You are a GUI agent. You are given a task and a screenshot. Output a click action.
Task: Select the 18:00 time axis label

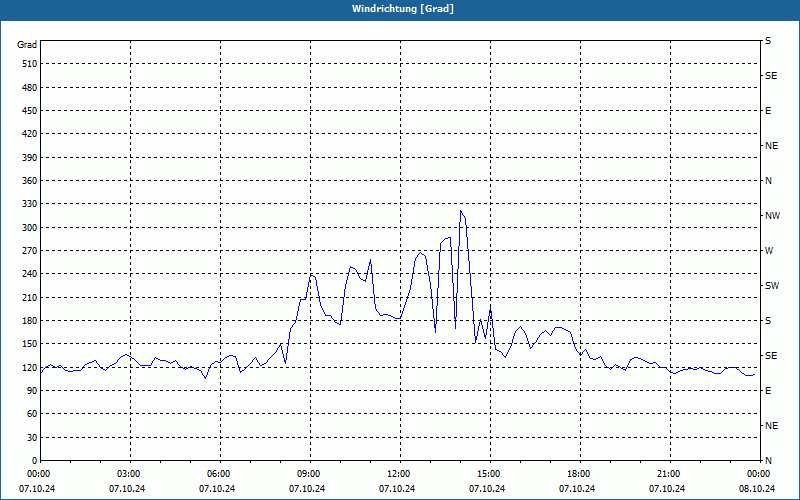(x=578, y=474)
